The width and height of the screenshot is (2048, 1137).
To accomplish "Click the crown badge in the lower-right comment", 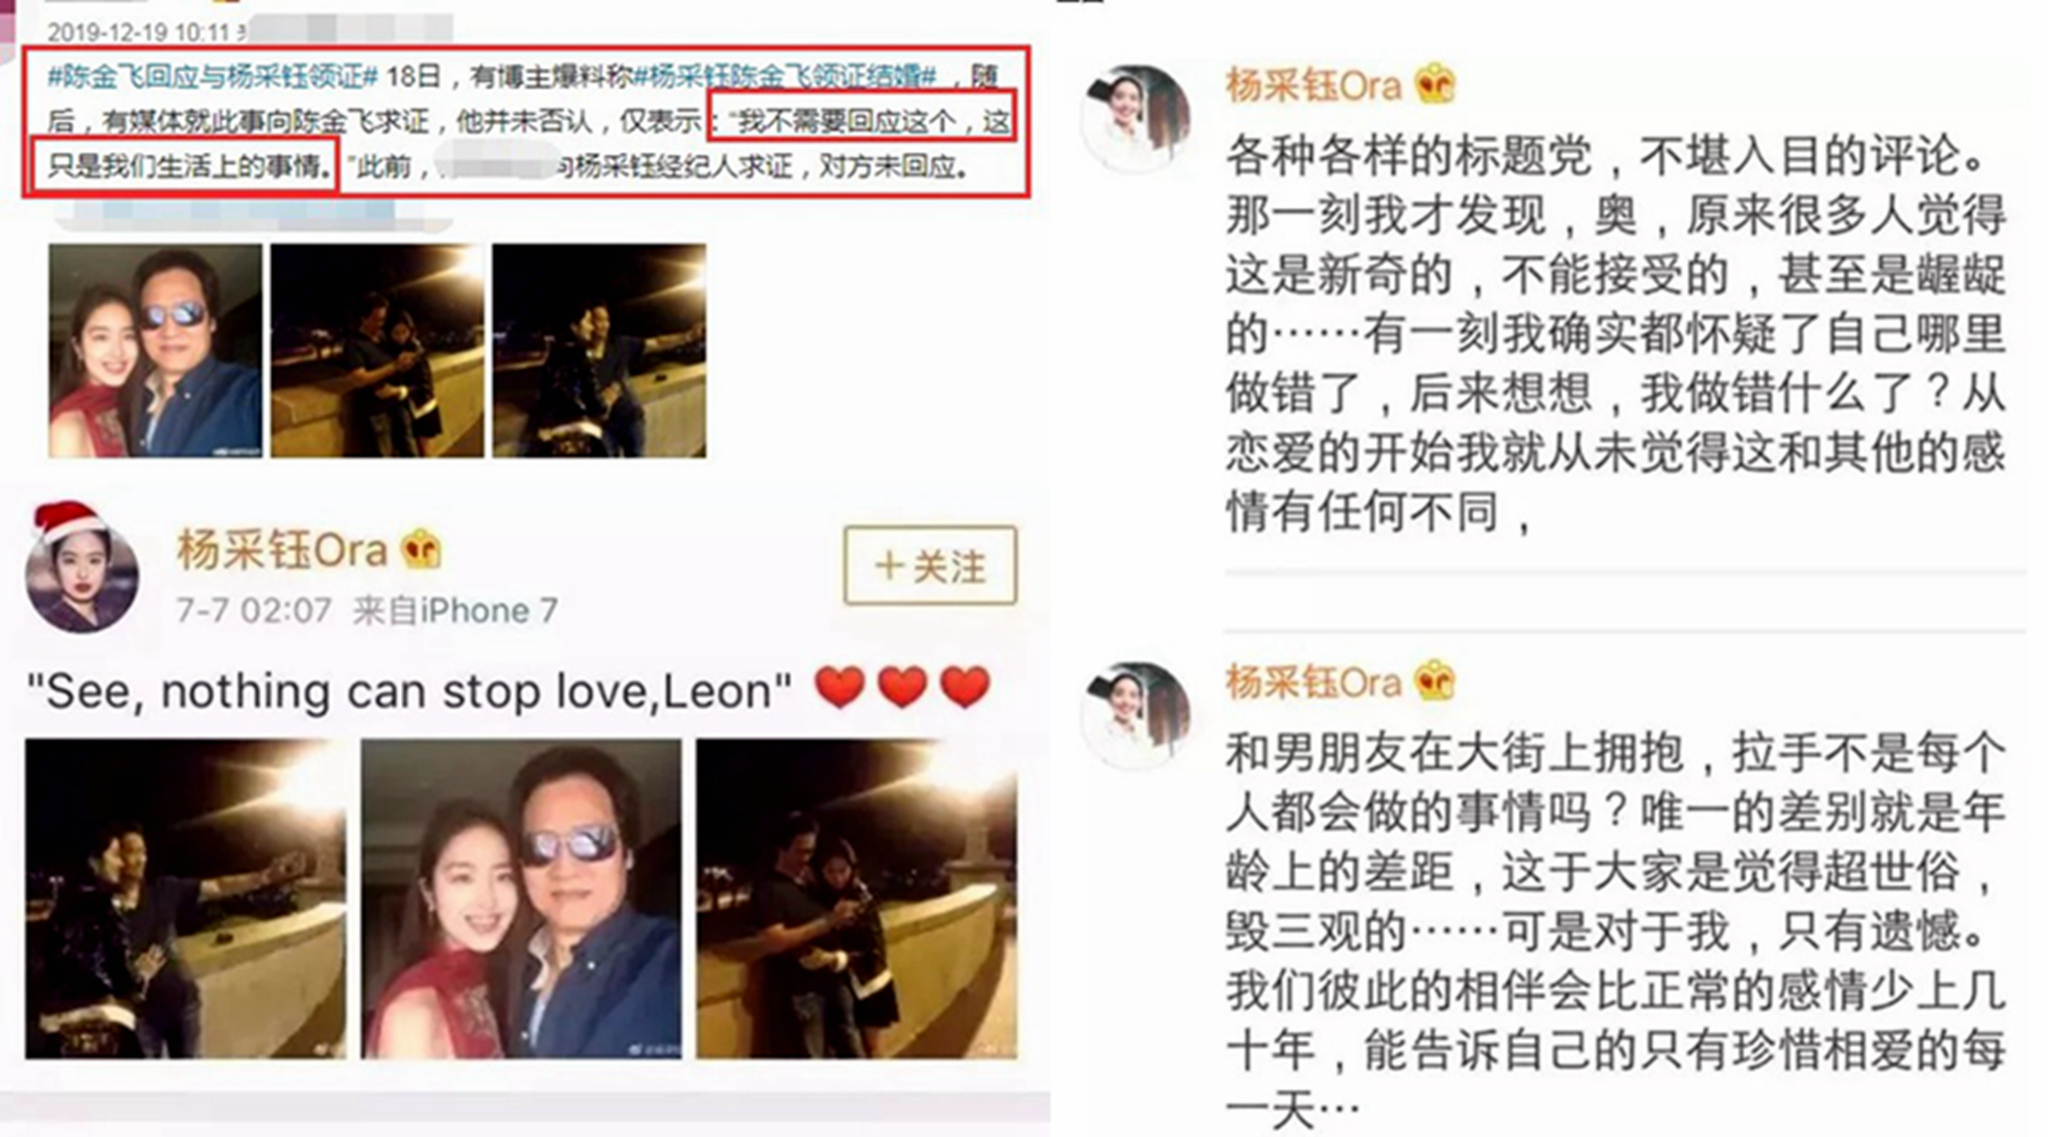I will pos(1434,681).
